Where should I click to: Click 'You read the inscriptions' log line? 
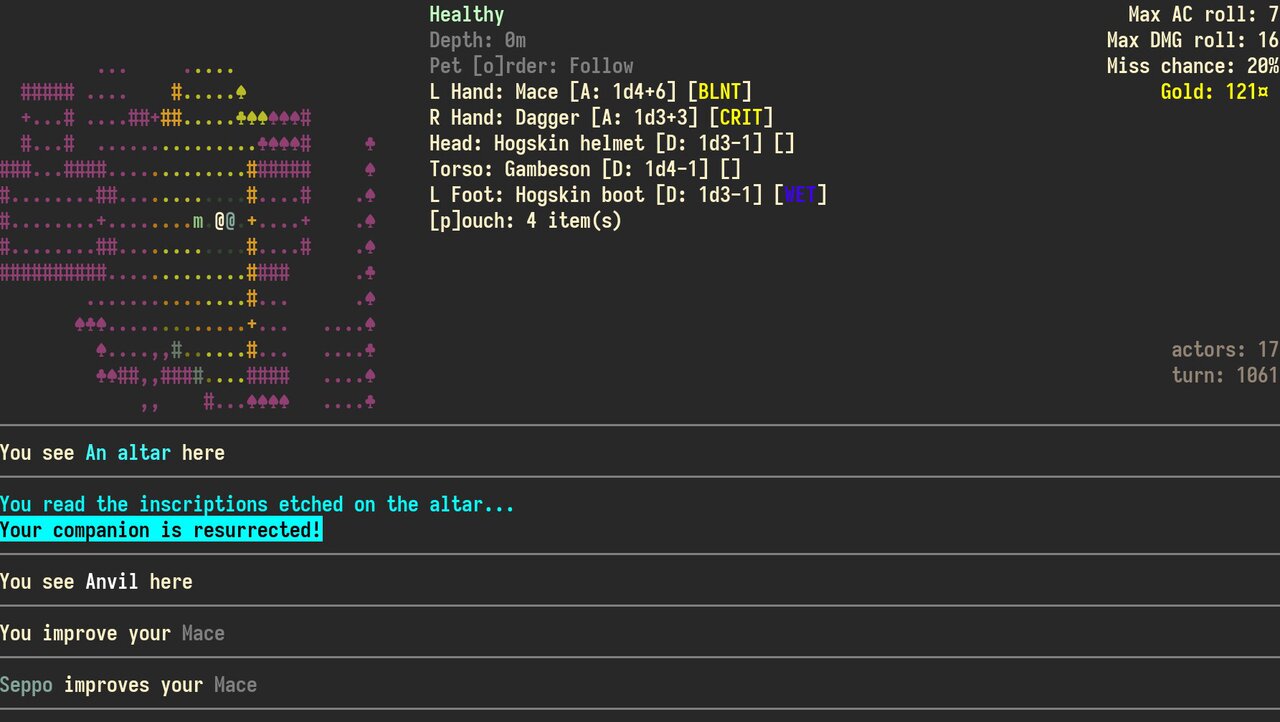pos(257,504)
